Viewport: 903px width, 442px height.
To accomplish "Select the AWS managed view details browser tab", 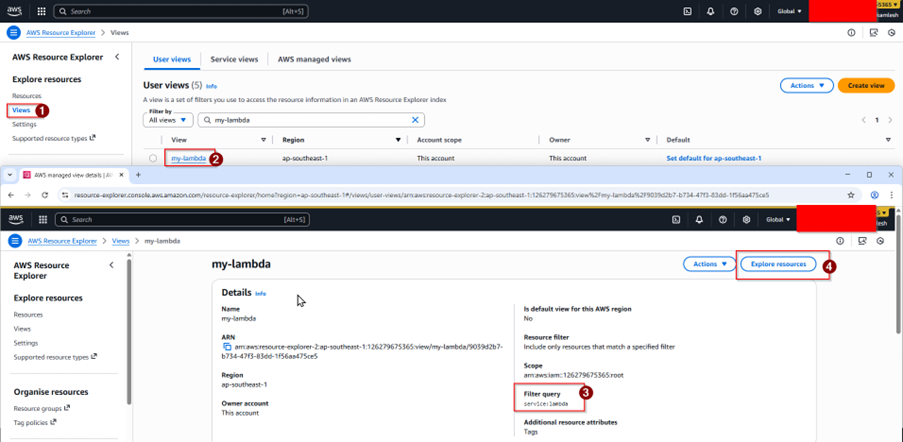I will pos(73,174).
